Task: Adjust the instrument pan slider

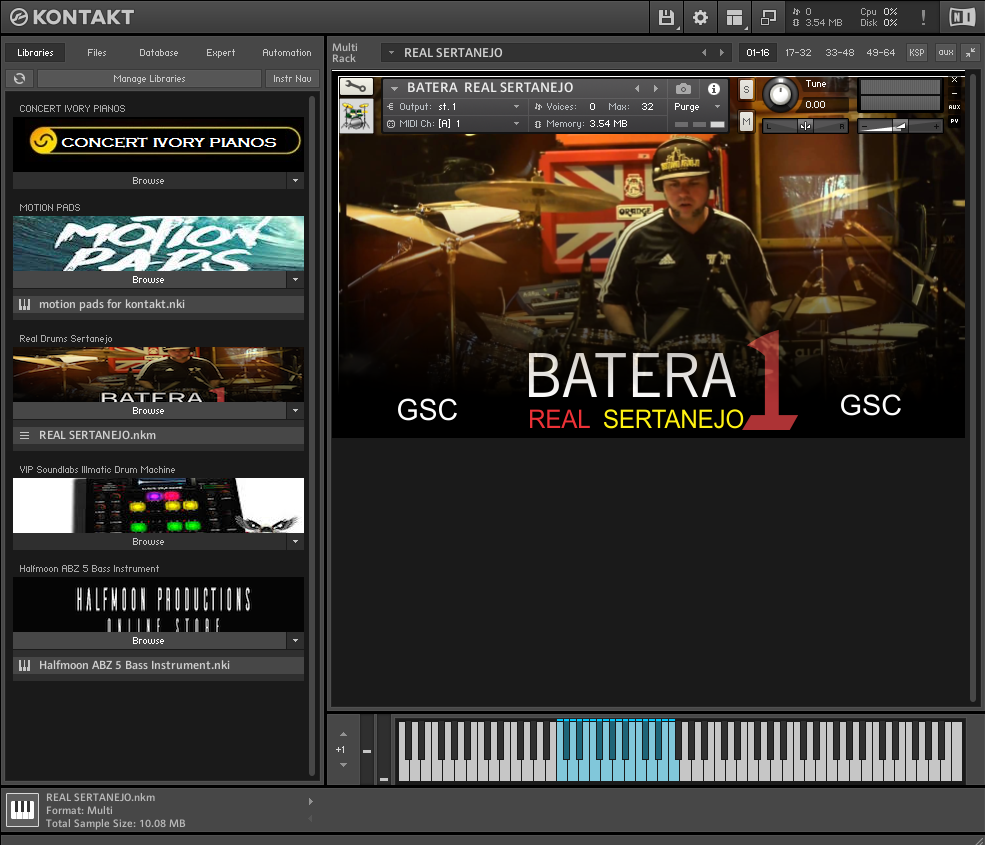Action: pyautogui.click(x=805, y=126)
